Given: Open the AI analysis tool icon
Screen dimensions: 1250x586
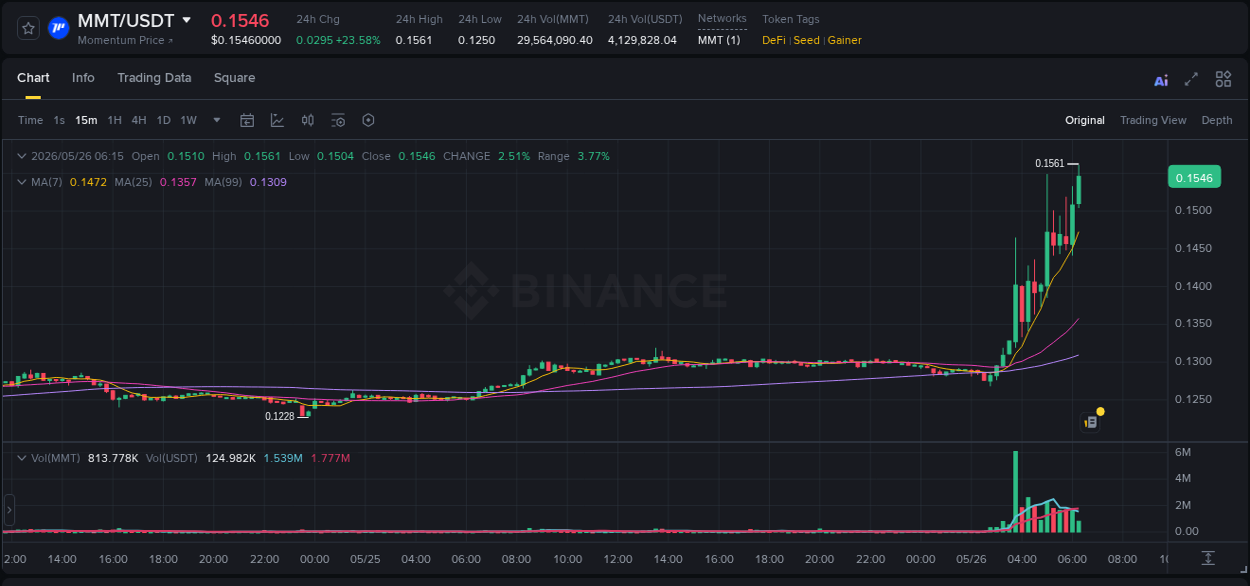Looking at the screenshot, I should click(1161, 80).
